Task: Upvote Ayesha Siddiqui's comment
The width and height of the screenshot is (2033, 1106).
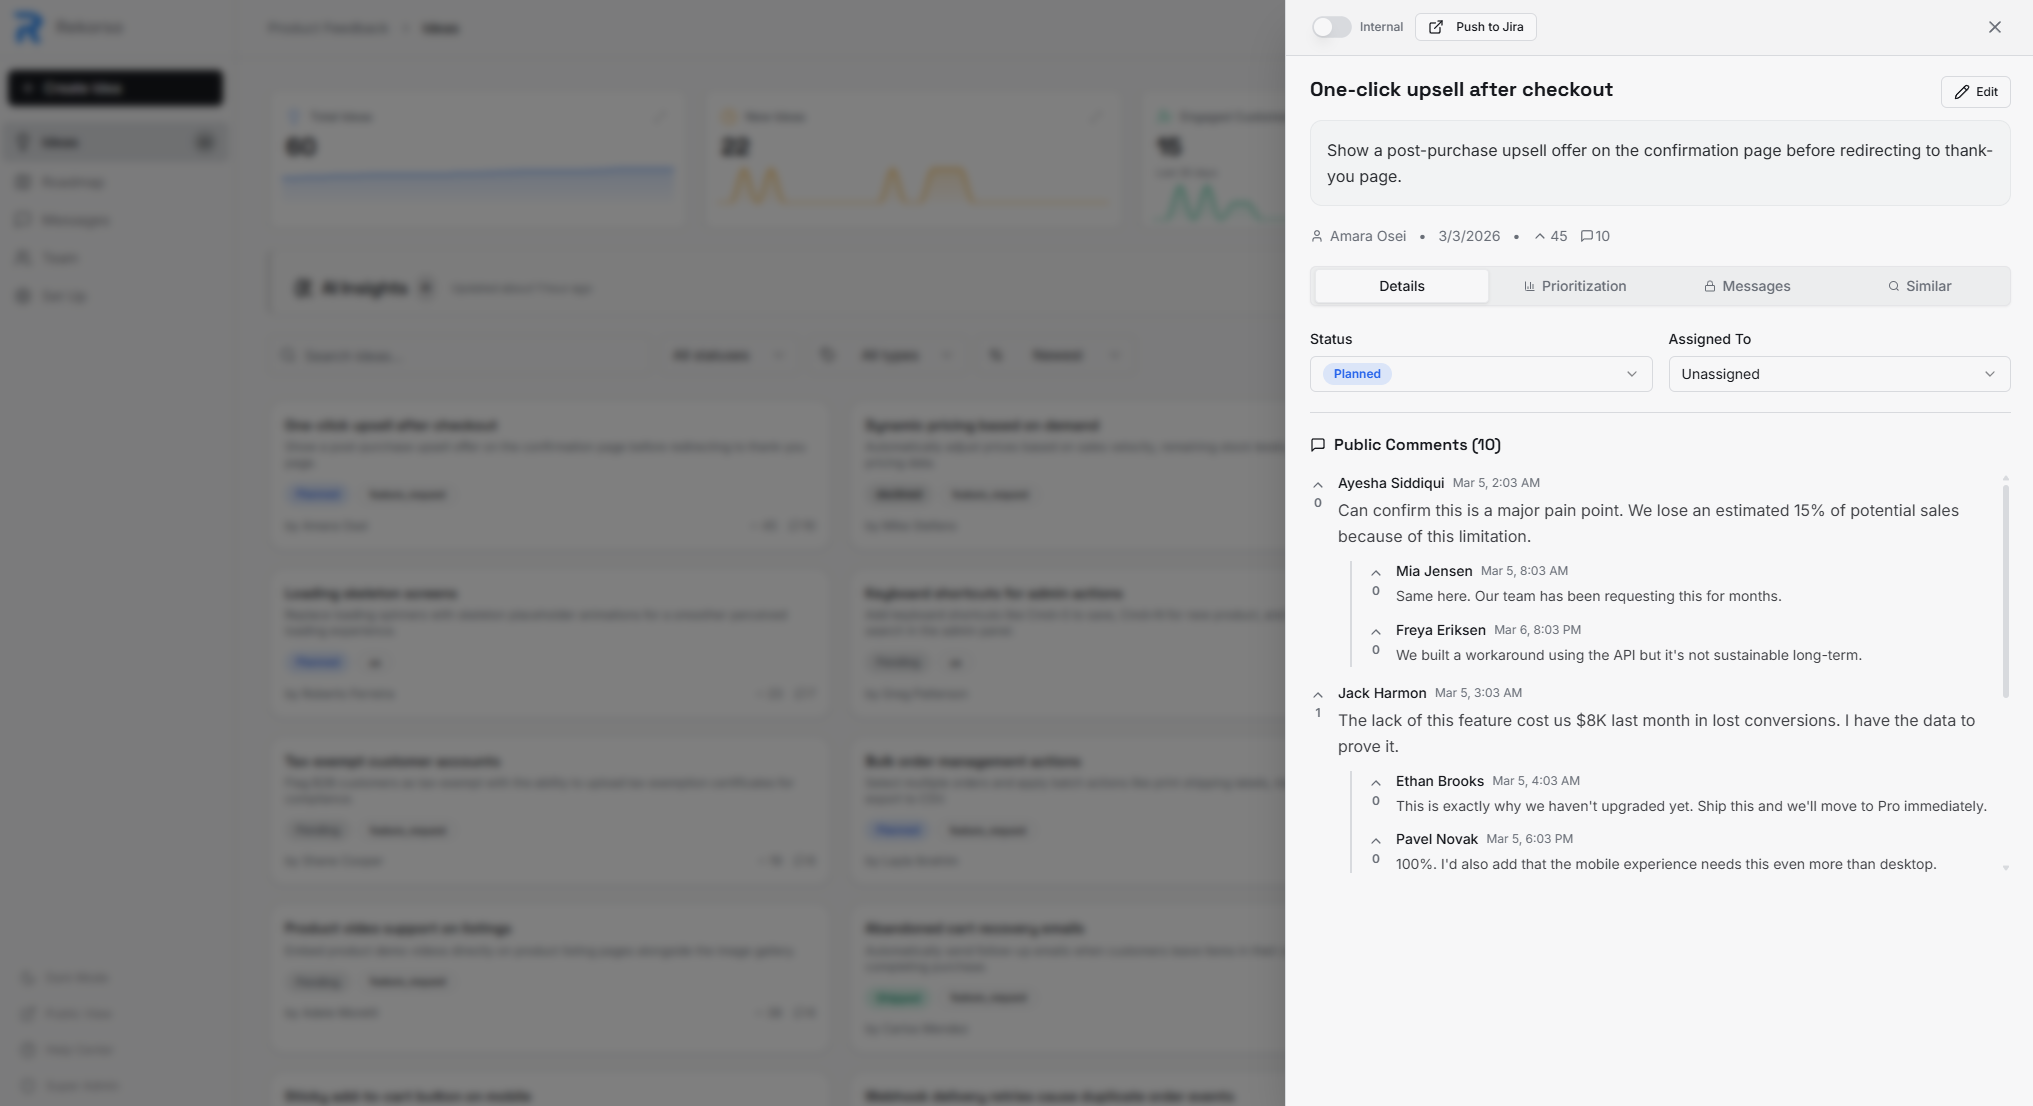Action: 1318,486
